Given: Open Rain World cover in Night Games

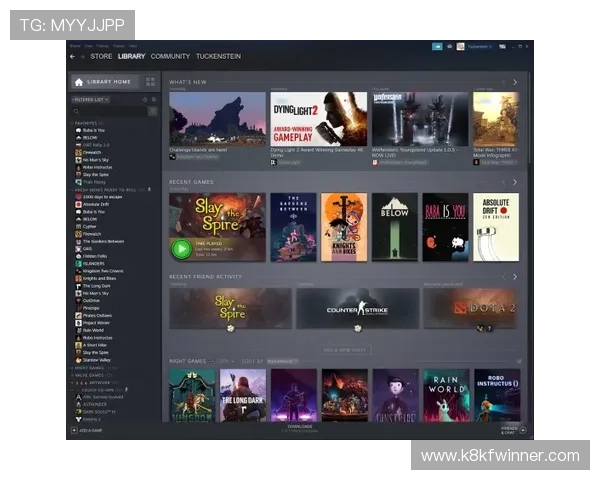Looking at the screenshot, I should coord(446,396).
